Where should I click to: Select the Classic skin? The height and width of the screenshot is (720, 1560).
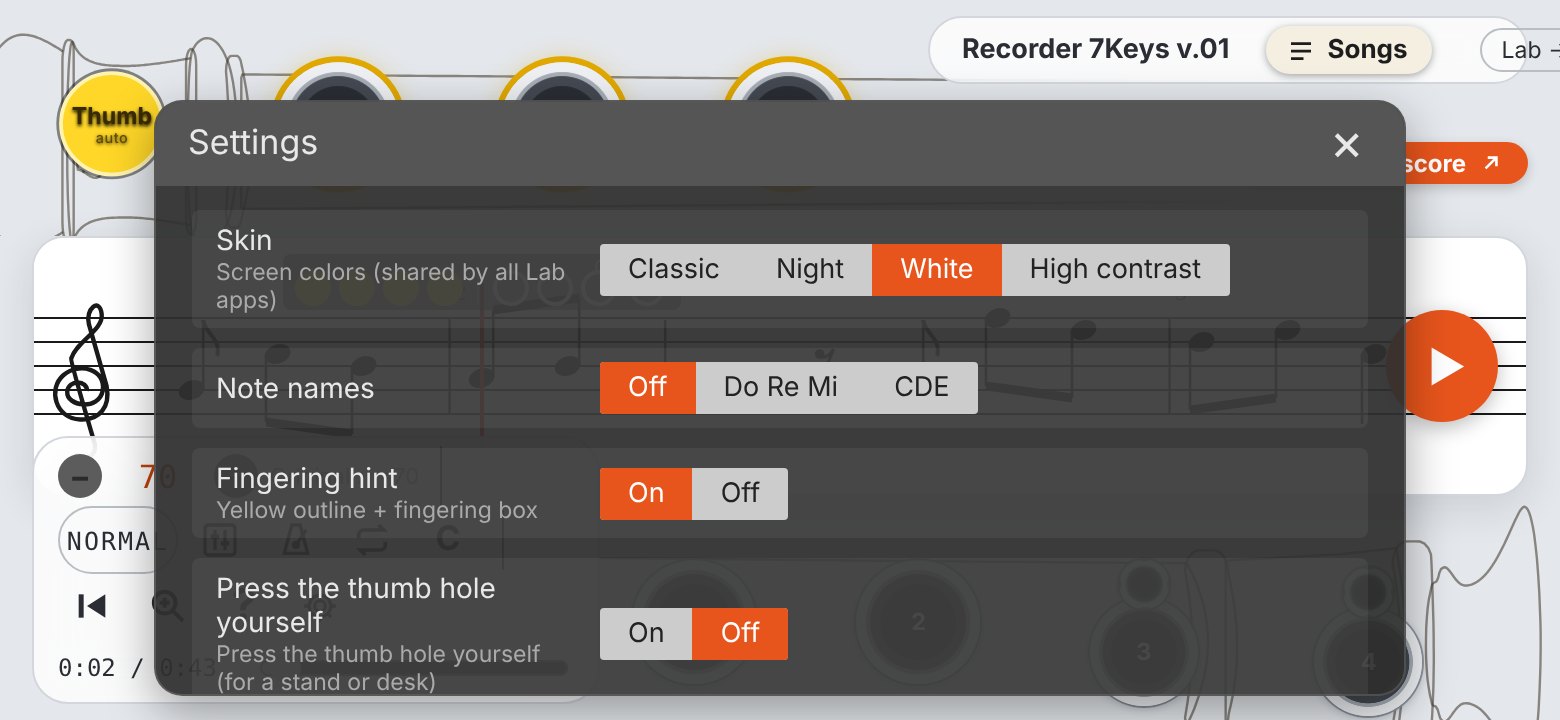(x=674, y=270)
